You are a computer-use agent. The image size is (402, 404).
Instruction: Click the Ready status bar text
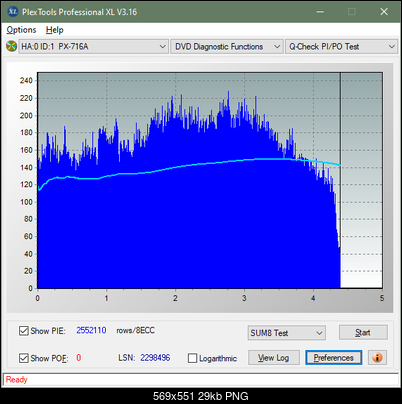pyautogui.click(x=16, y=380)
